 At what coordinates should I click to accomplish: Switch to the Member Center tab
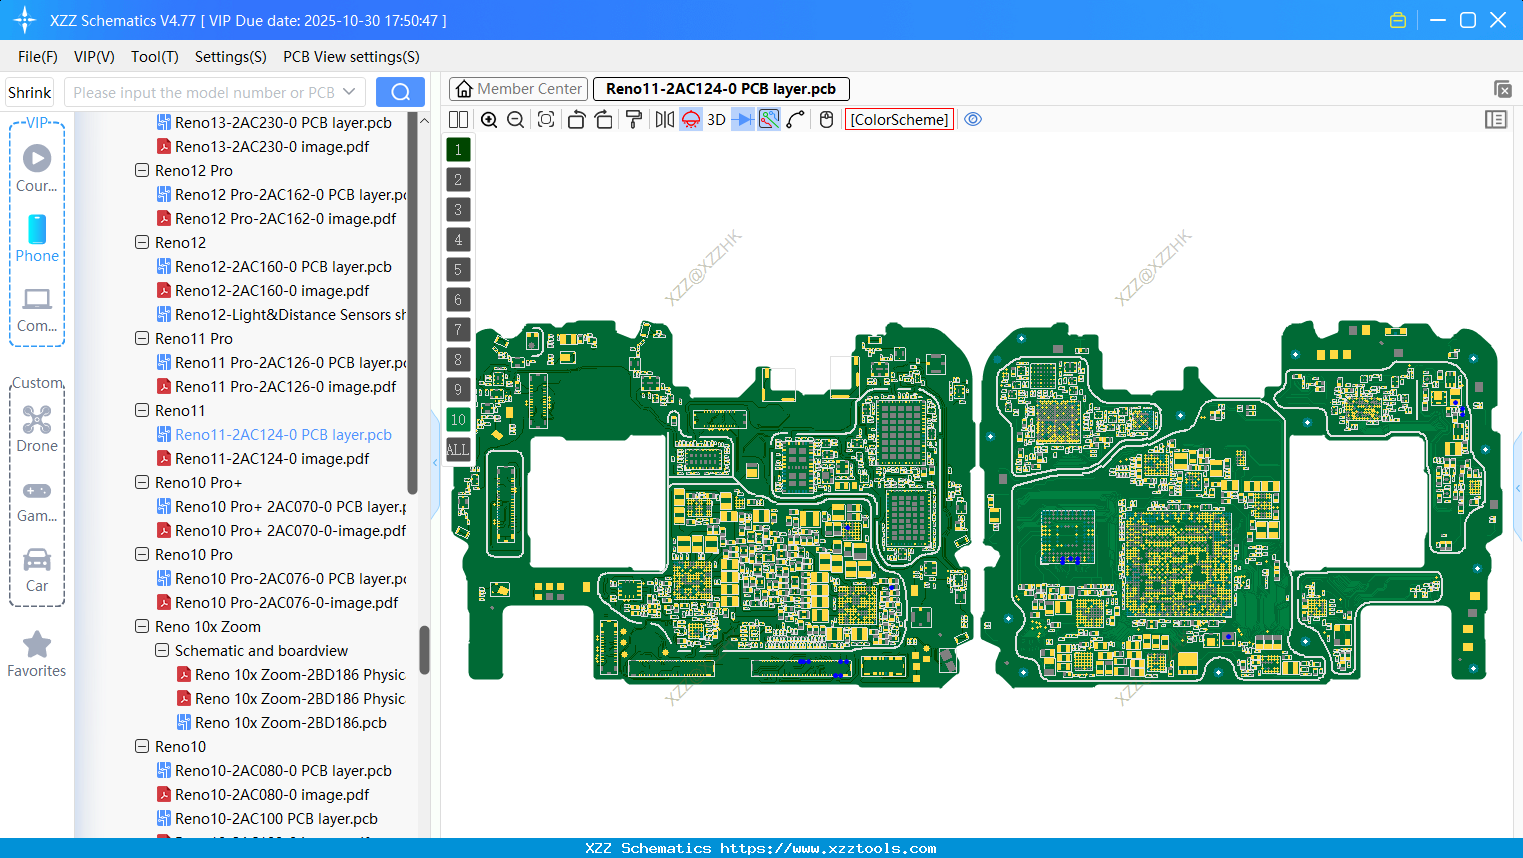click(519, 89)
